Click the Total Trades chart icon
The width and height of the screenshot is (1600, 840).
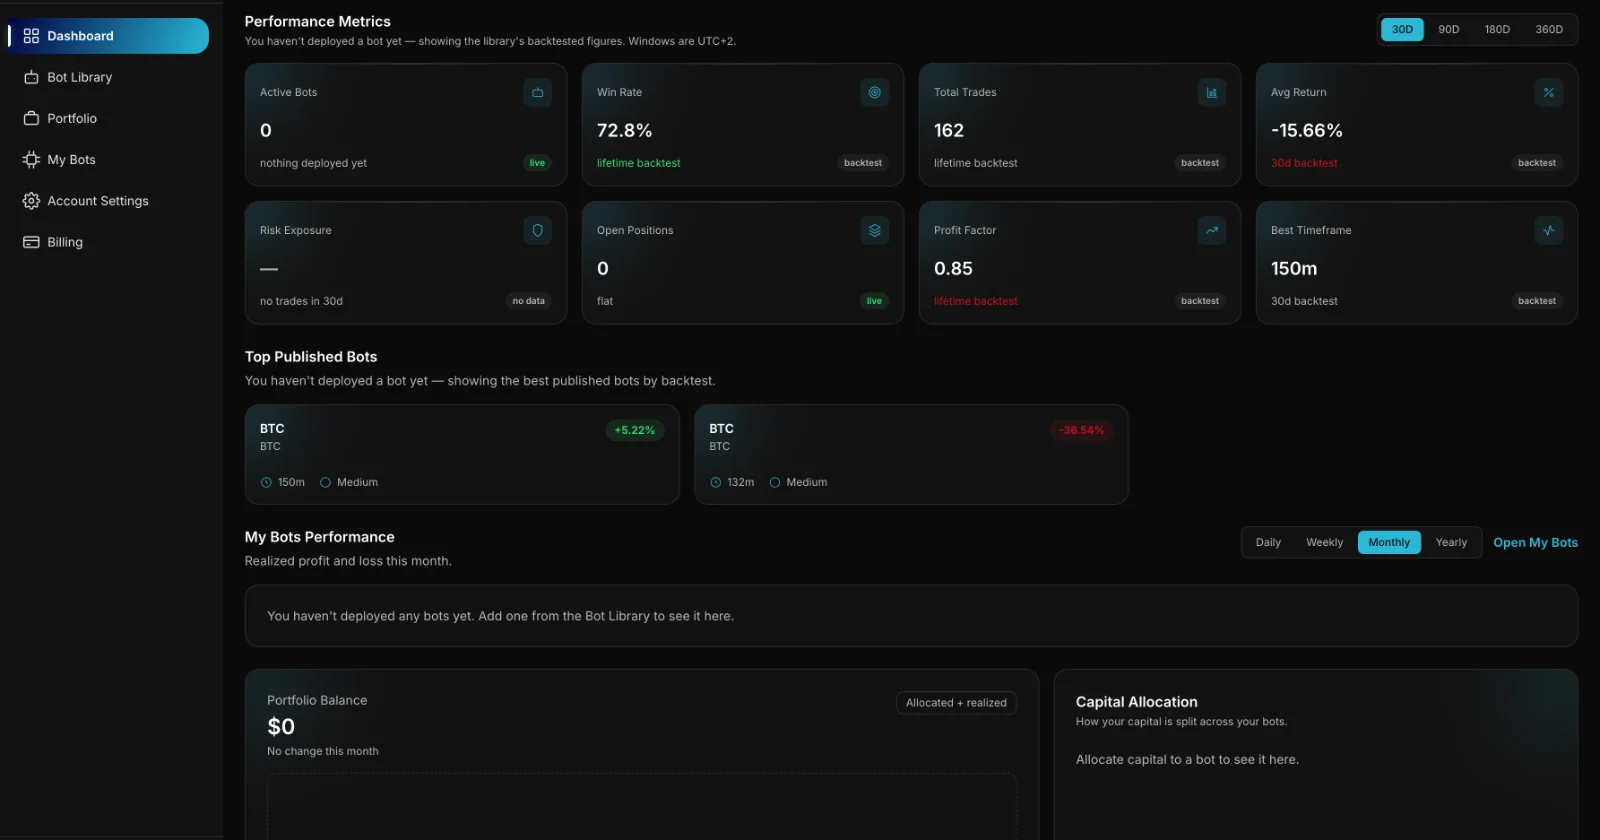tap(1211, 92)
